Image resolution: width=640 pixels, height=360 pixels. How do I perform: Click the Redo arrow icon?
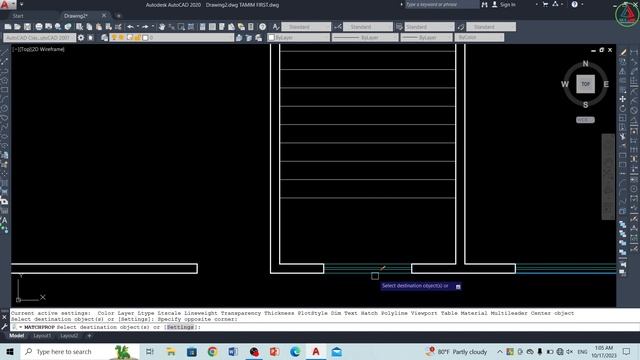coord(145,27)
